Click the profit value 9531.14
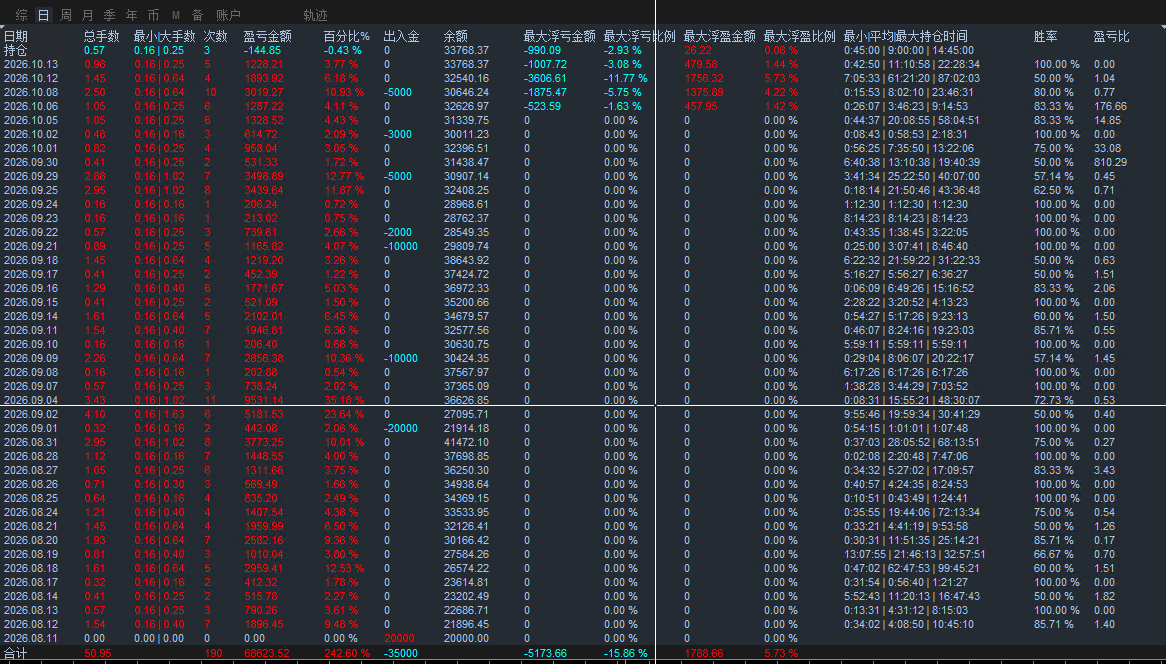The height and width of the screenshot is (664, 1166). [263, 399]
